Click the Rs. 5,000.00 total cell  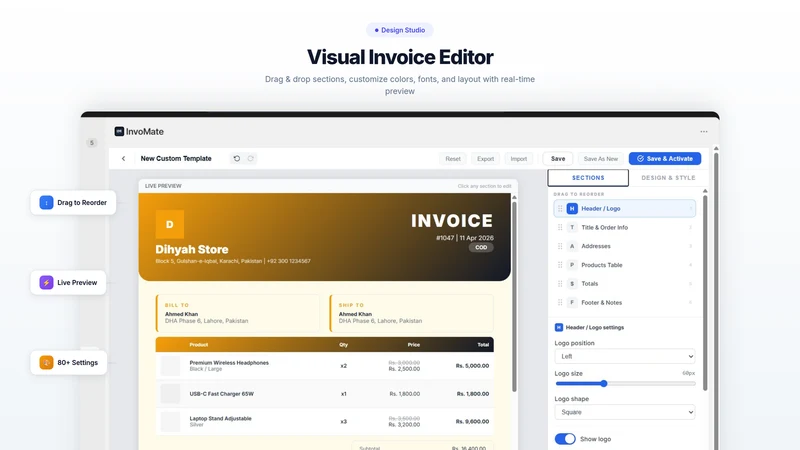(472, 366)
